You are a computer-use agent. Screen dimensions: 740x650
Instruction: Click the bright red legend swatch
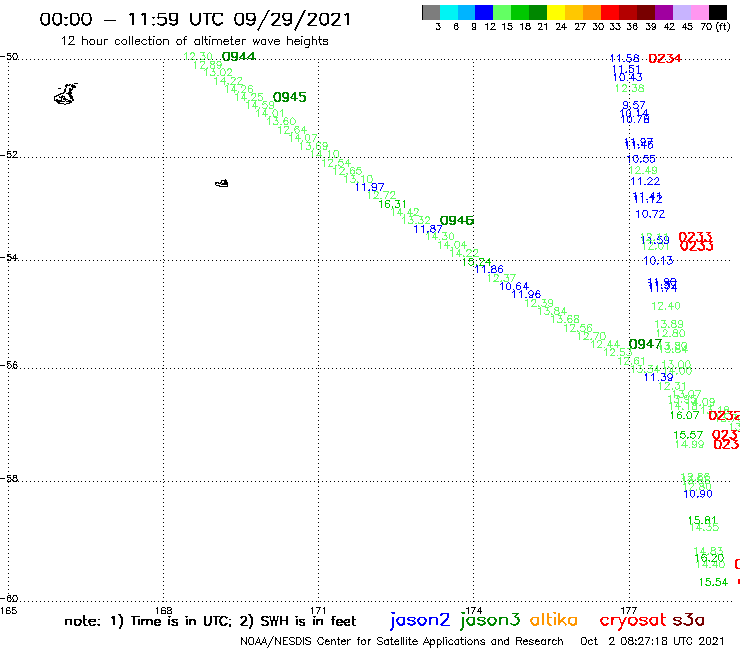click(610, 12)
